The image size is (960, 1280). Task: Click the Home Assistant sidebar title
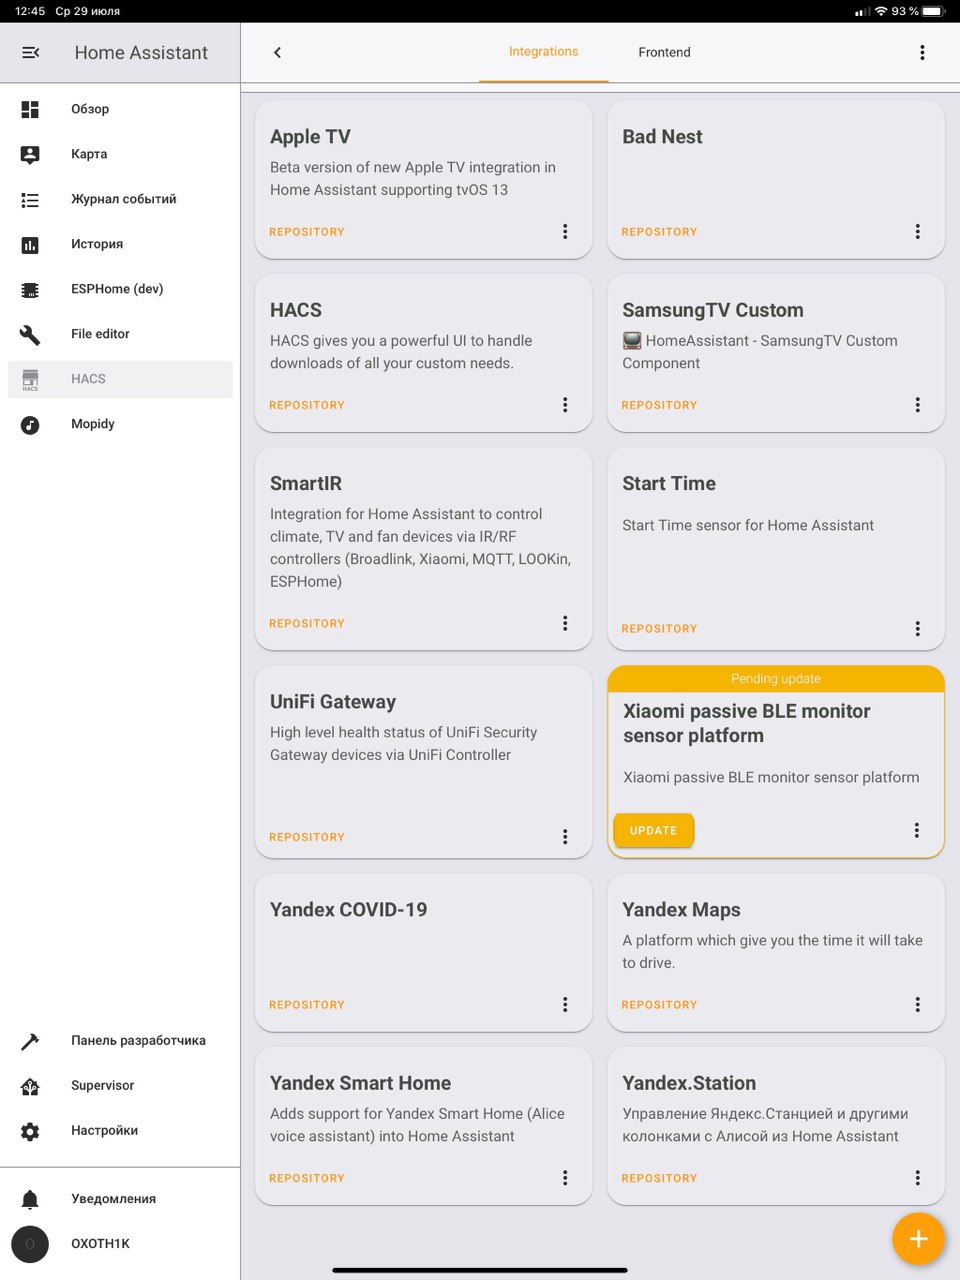[141, 53]
